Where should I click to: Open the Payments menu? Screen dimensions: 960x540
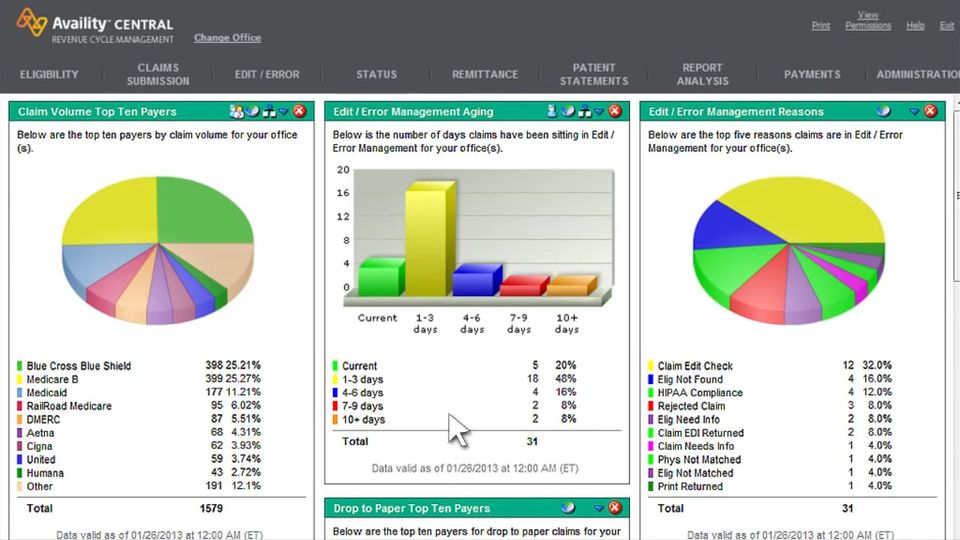tap(812, 75)
